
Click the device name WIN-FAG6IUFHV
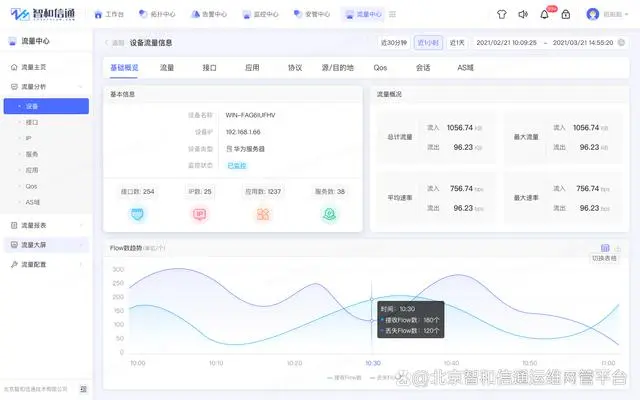(x=250, y=115)
